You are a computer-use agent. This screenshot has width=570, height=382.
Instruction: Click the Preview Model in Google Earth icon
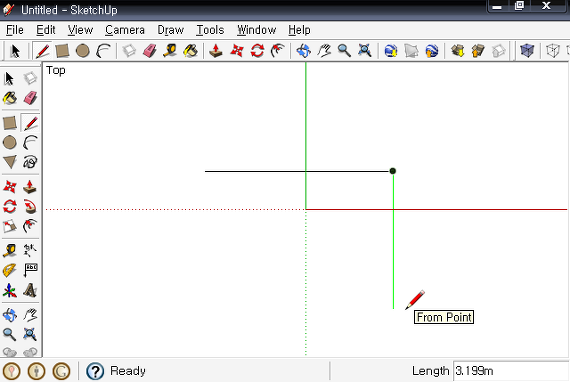coord(431,51)
